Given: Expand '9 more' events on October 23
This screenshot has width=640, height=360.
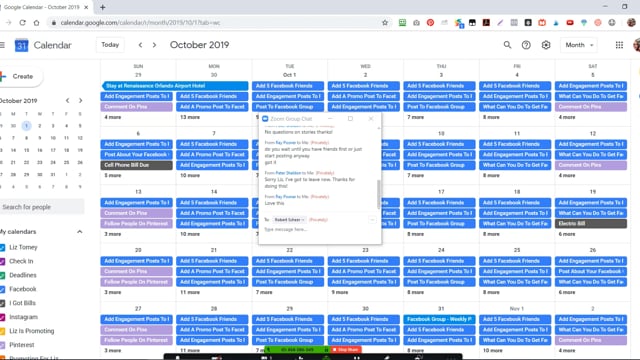Looking at the screenshot, I should click(x=340, y=292).
